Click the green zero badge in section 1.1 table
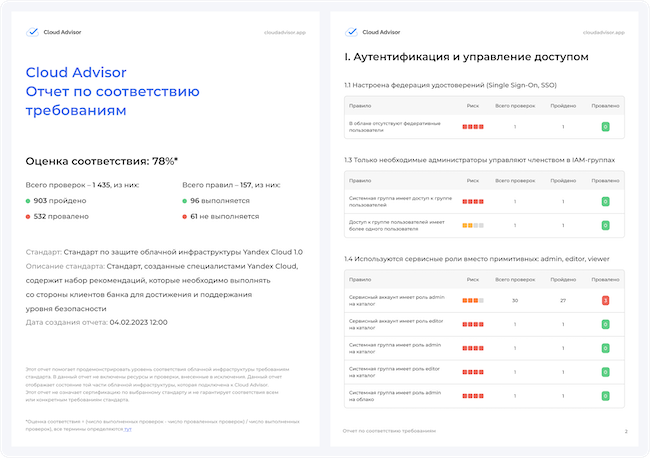The width and height of the screenshot is (650, 458). (605, 127)
